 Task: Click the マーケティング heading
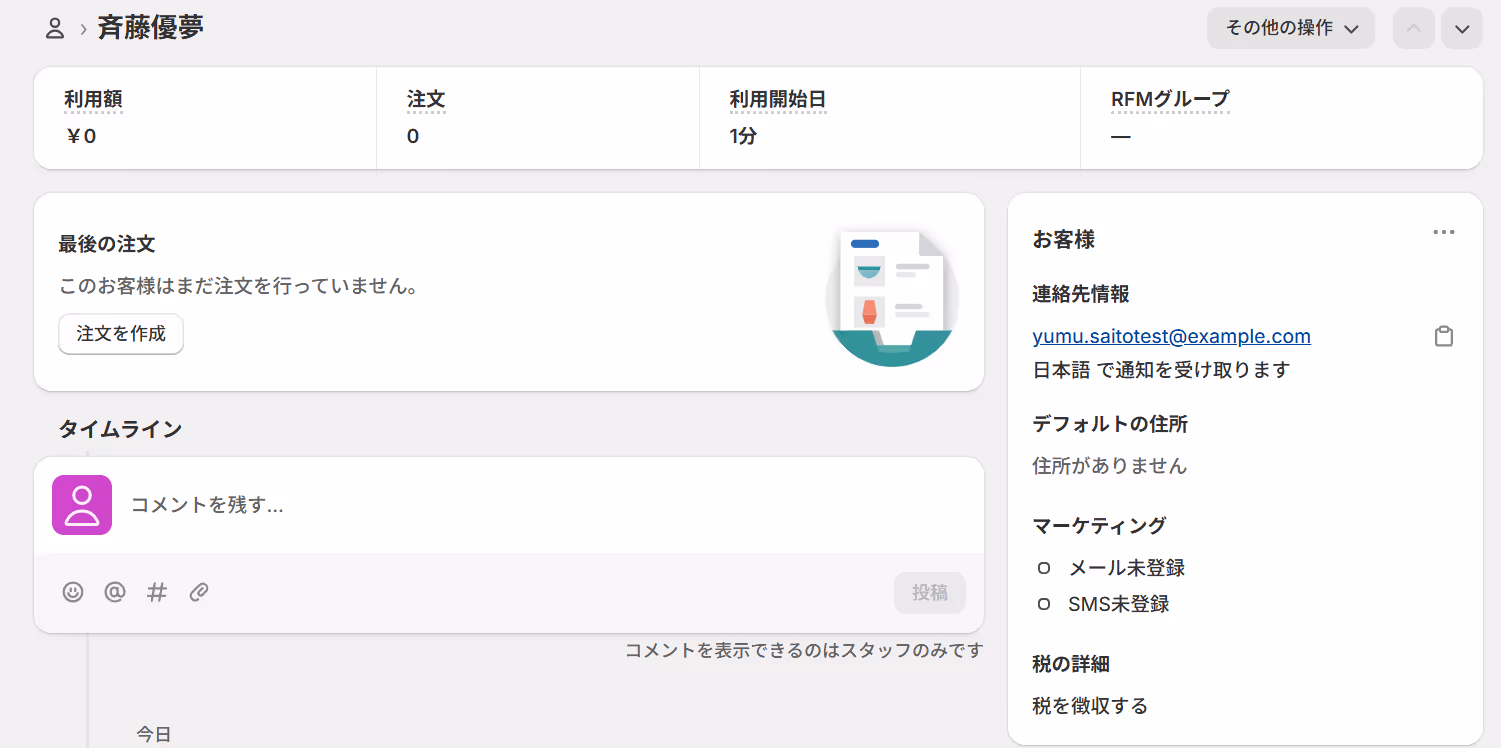pyautogui.click(x=1099, y=526)
